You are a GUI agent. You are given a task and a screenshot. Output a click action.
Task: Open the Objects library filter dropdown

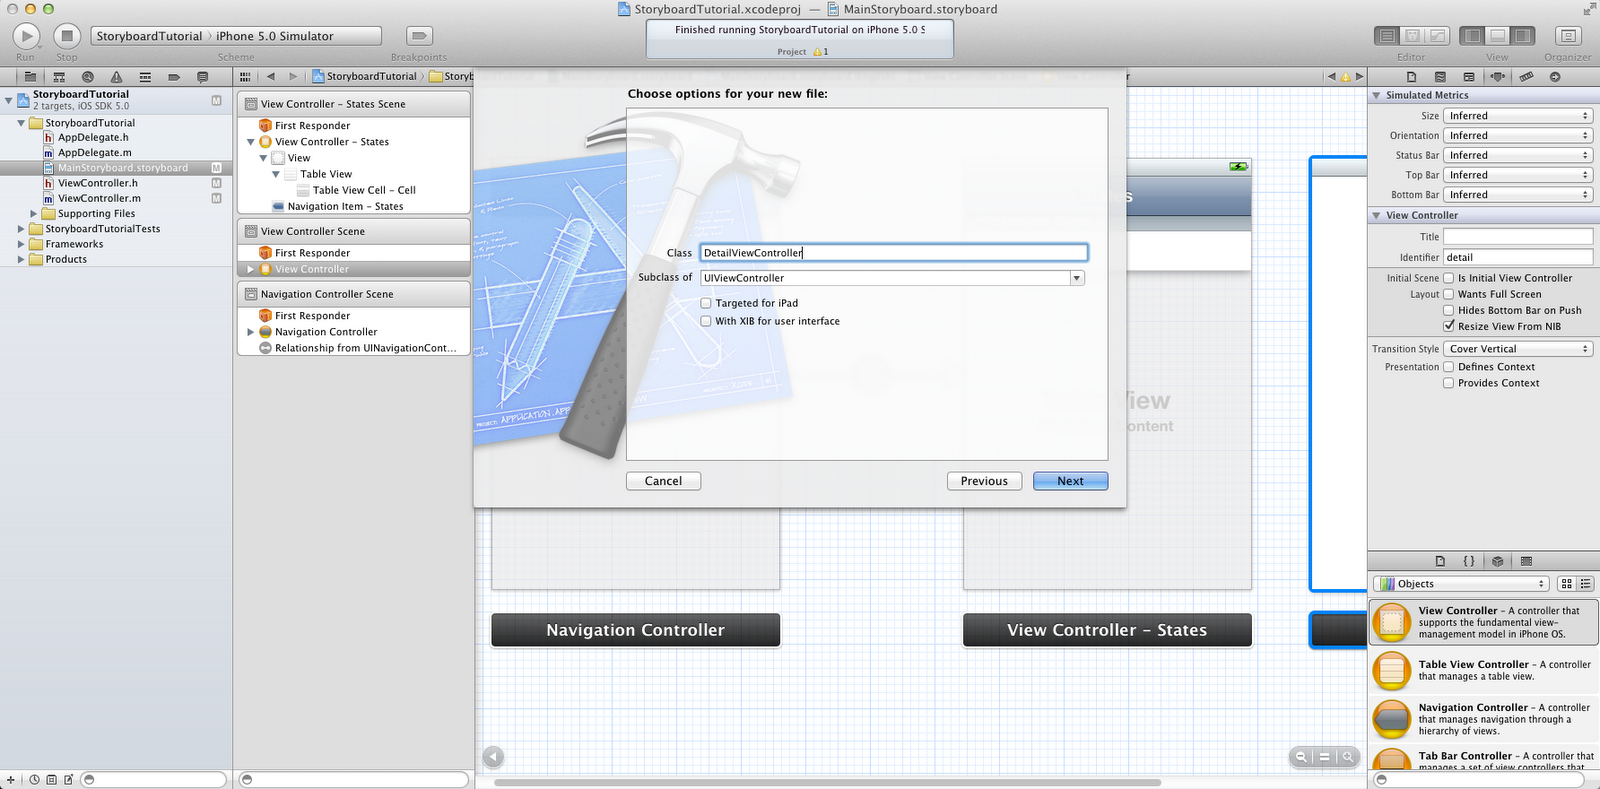(x=1461, y=584)
